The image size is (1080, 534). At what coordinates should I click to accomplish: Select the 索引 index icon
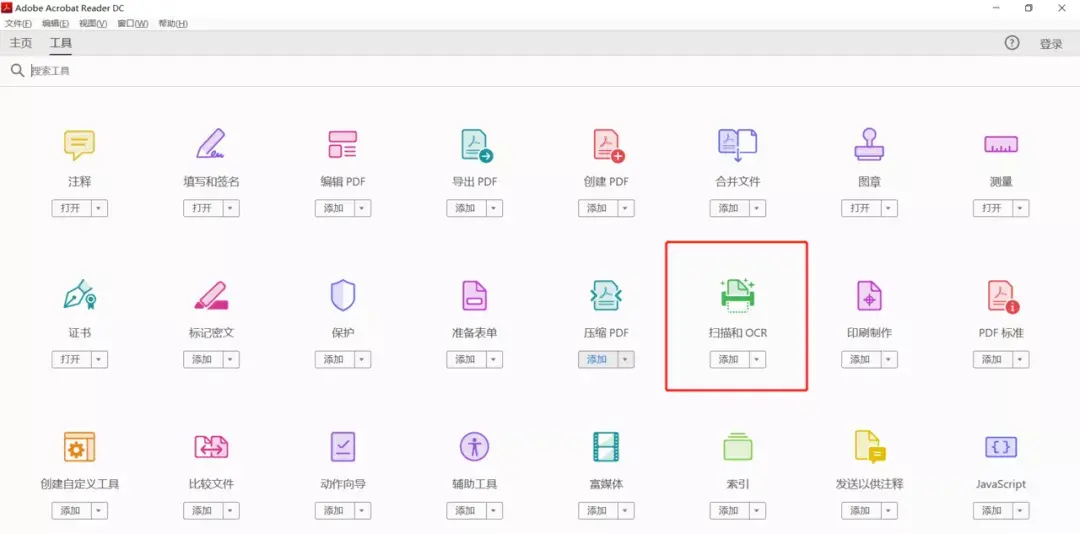tap(738, 446)
